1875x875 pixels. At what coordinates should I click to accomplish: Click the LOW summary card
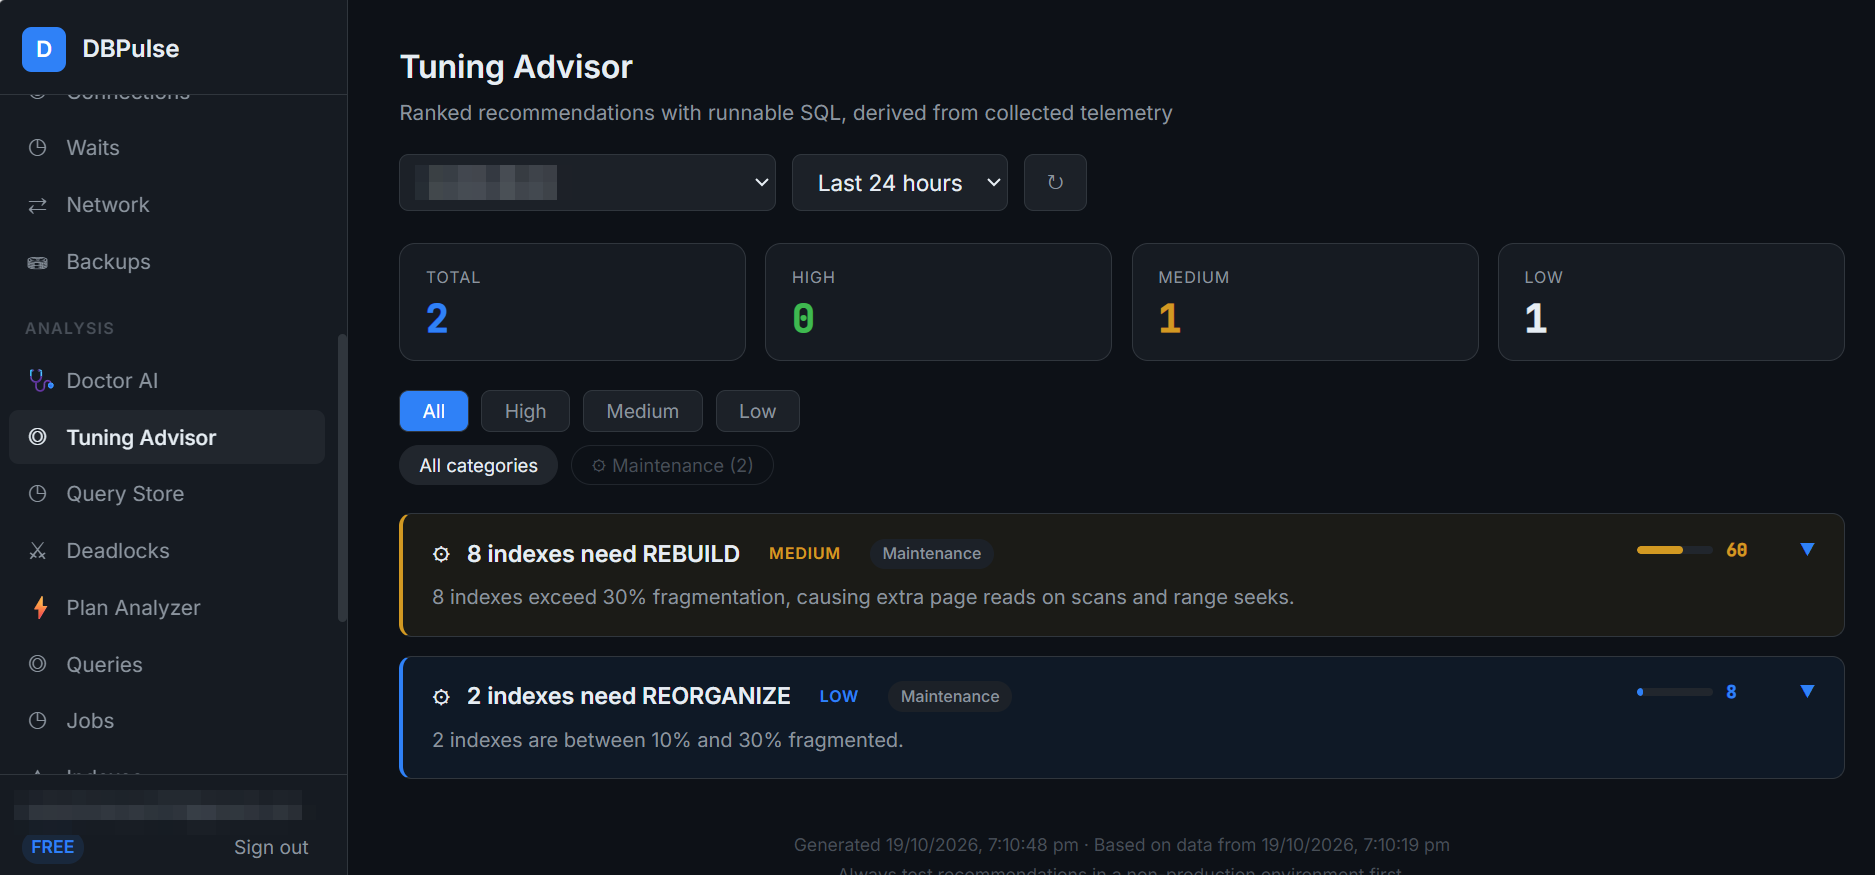coord(1671,302)
